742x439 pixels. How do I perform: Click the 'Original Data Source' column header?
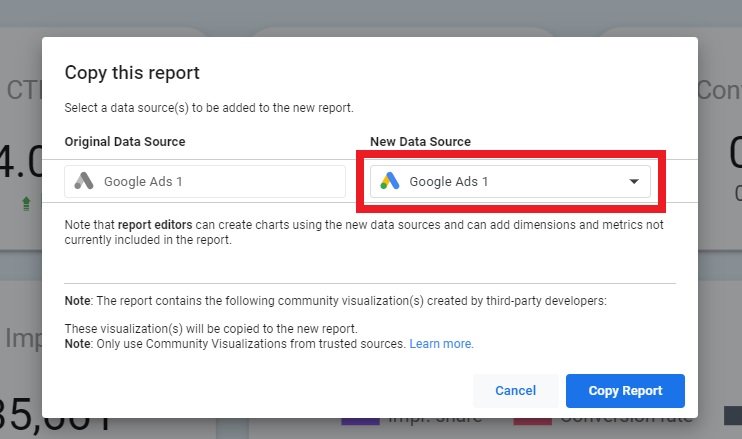point(125,142)
